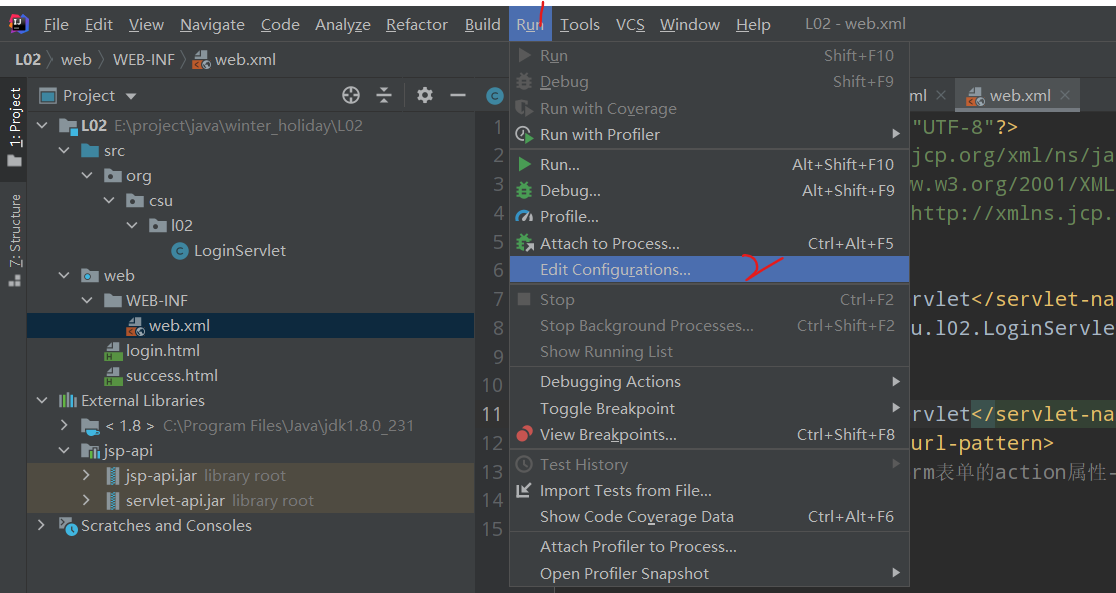Click the WEB-INF breadcrumb

pos(144,60)
